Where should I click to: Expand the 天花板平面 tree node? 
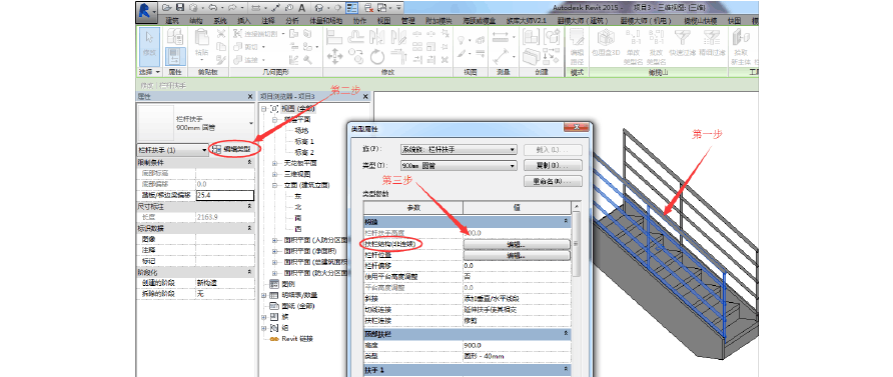point(275,163)
